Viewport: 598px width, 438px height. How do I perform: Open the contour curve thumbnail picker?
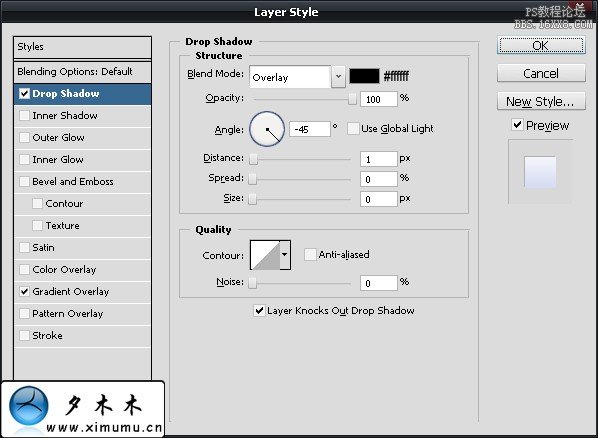pos(265,255)
